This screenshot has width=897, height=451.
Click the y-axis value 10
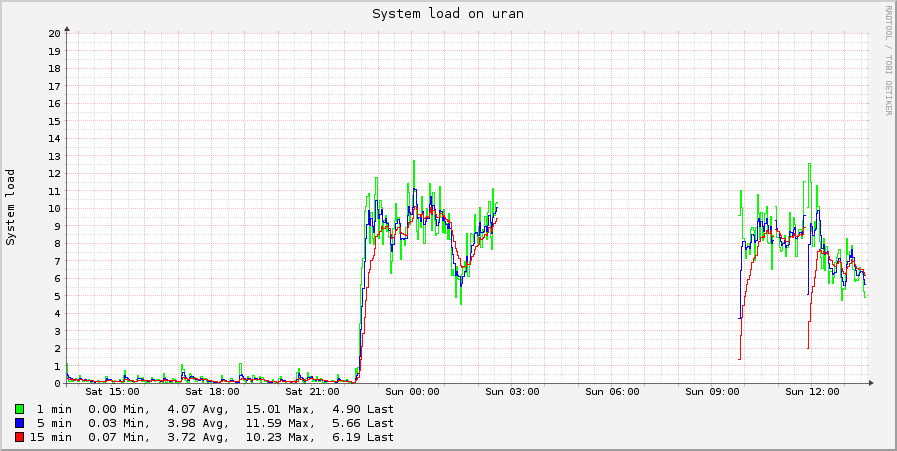(x=54, y=208)
